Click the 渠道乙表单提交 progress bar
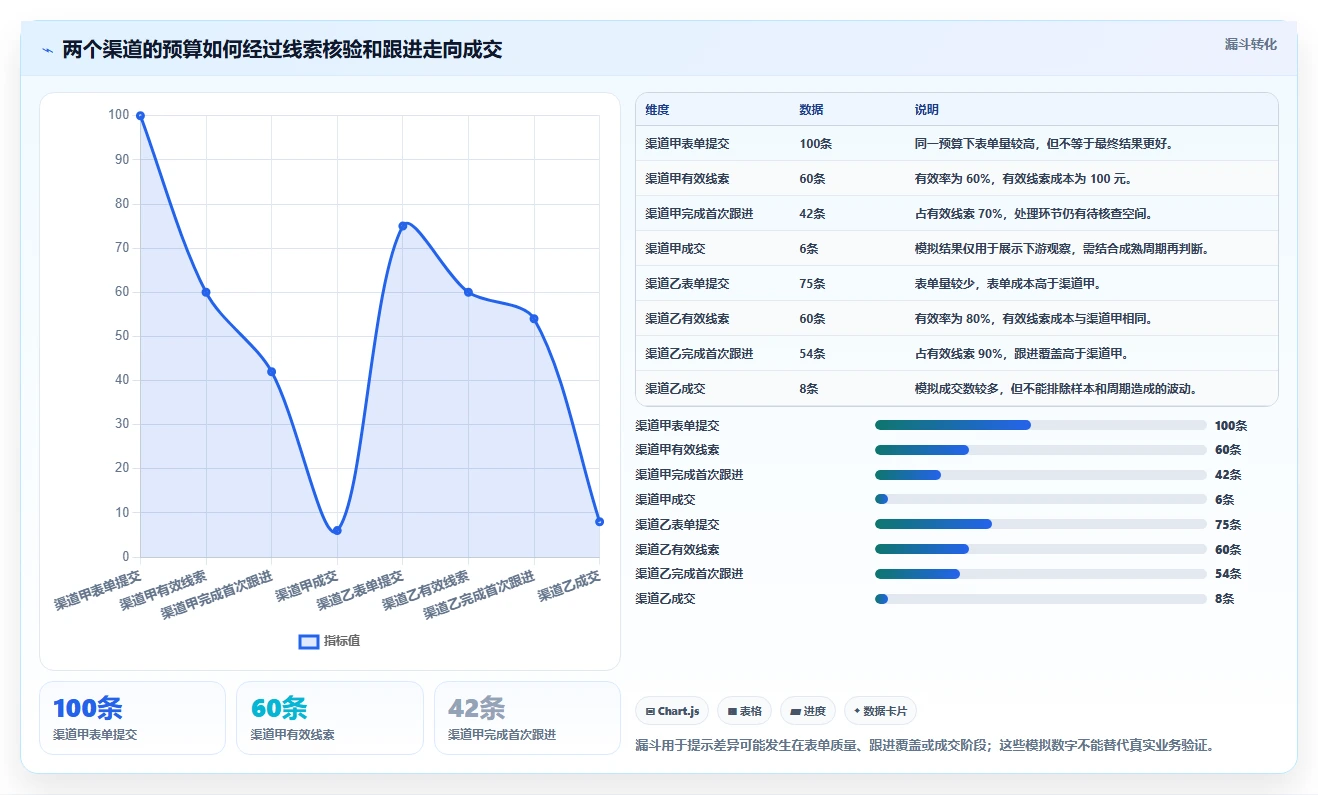 click(x=1041, y=524)
